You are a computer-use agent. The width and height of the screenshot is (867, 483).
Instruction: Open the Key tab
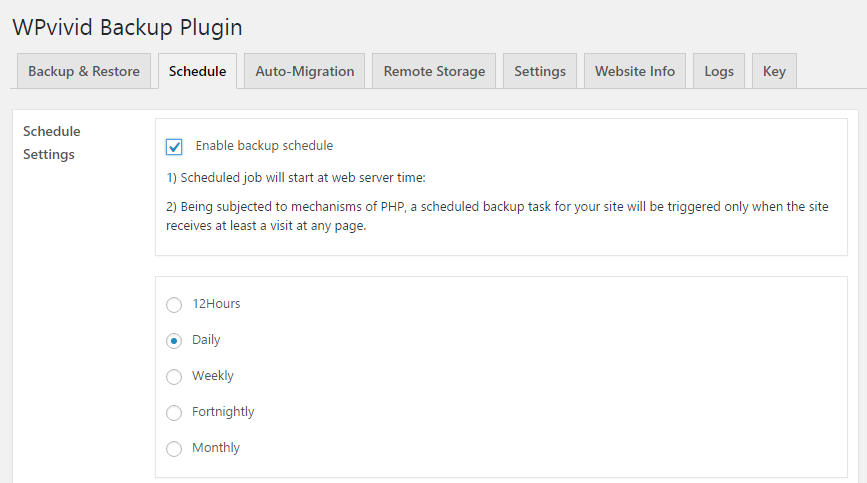coord(774,71)
